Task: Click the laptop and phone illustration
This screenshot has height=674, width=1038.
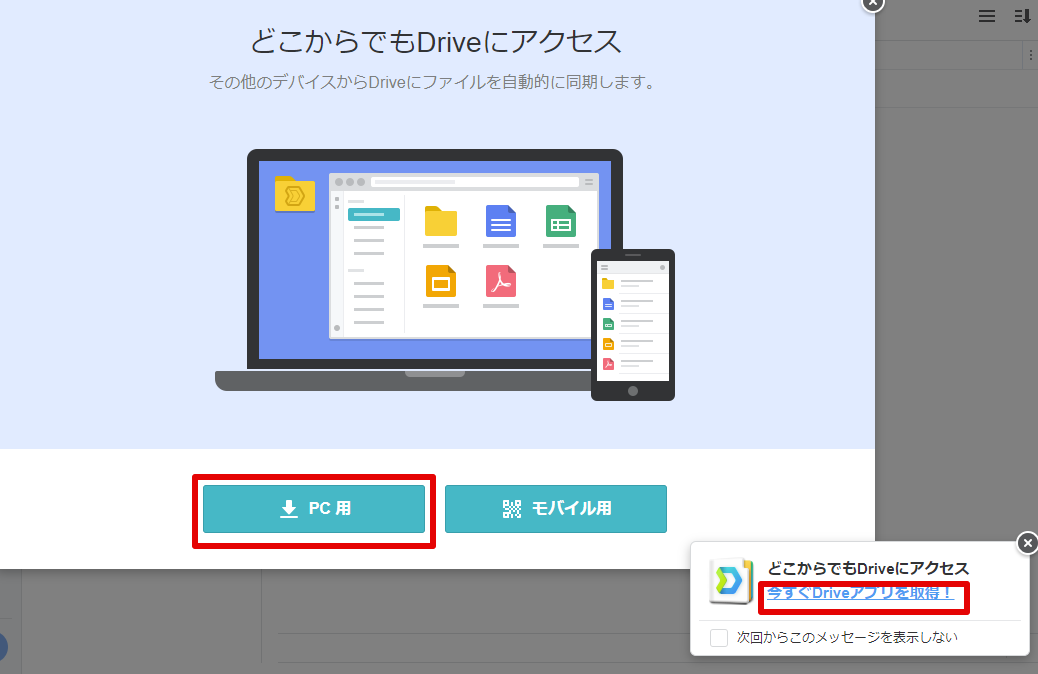Action: [445, 275]
